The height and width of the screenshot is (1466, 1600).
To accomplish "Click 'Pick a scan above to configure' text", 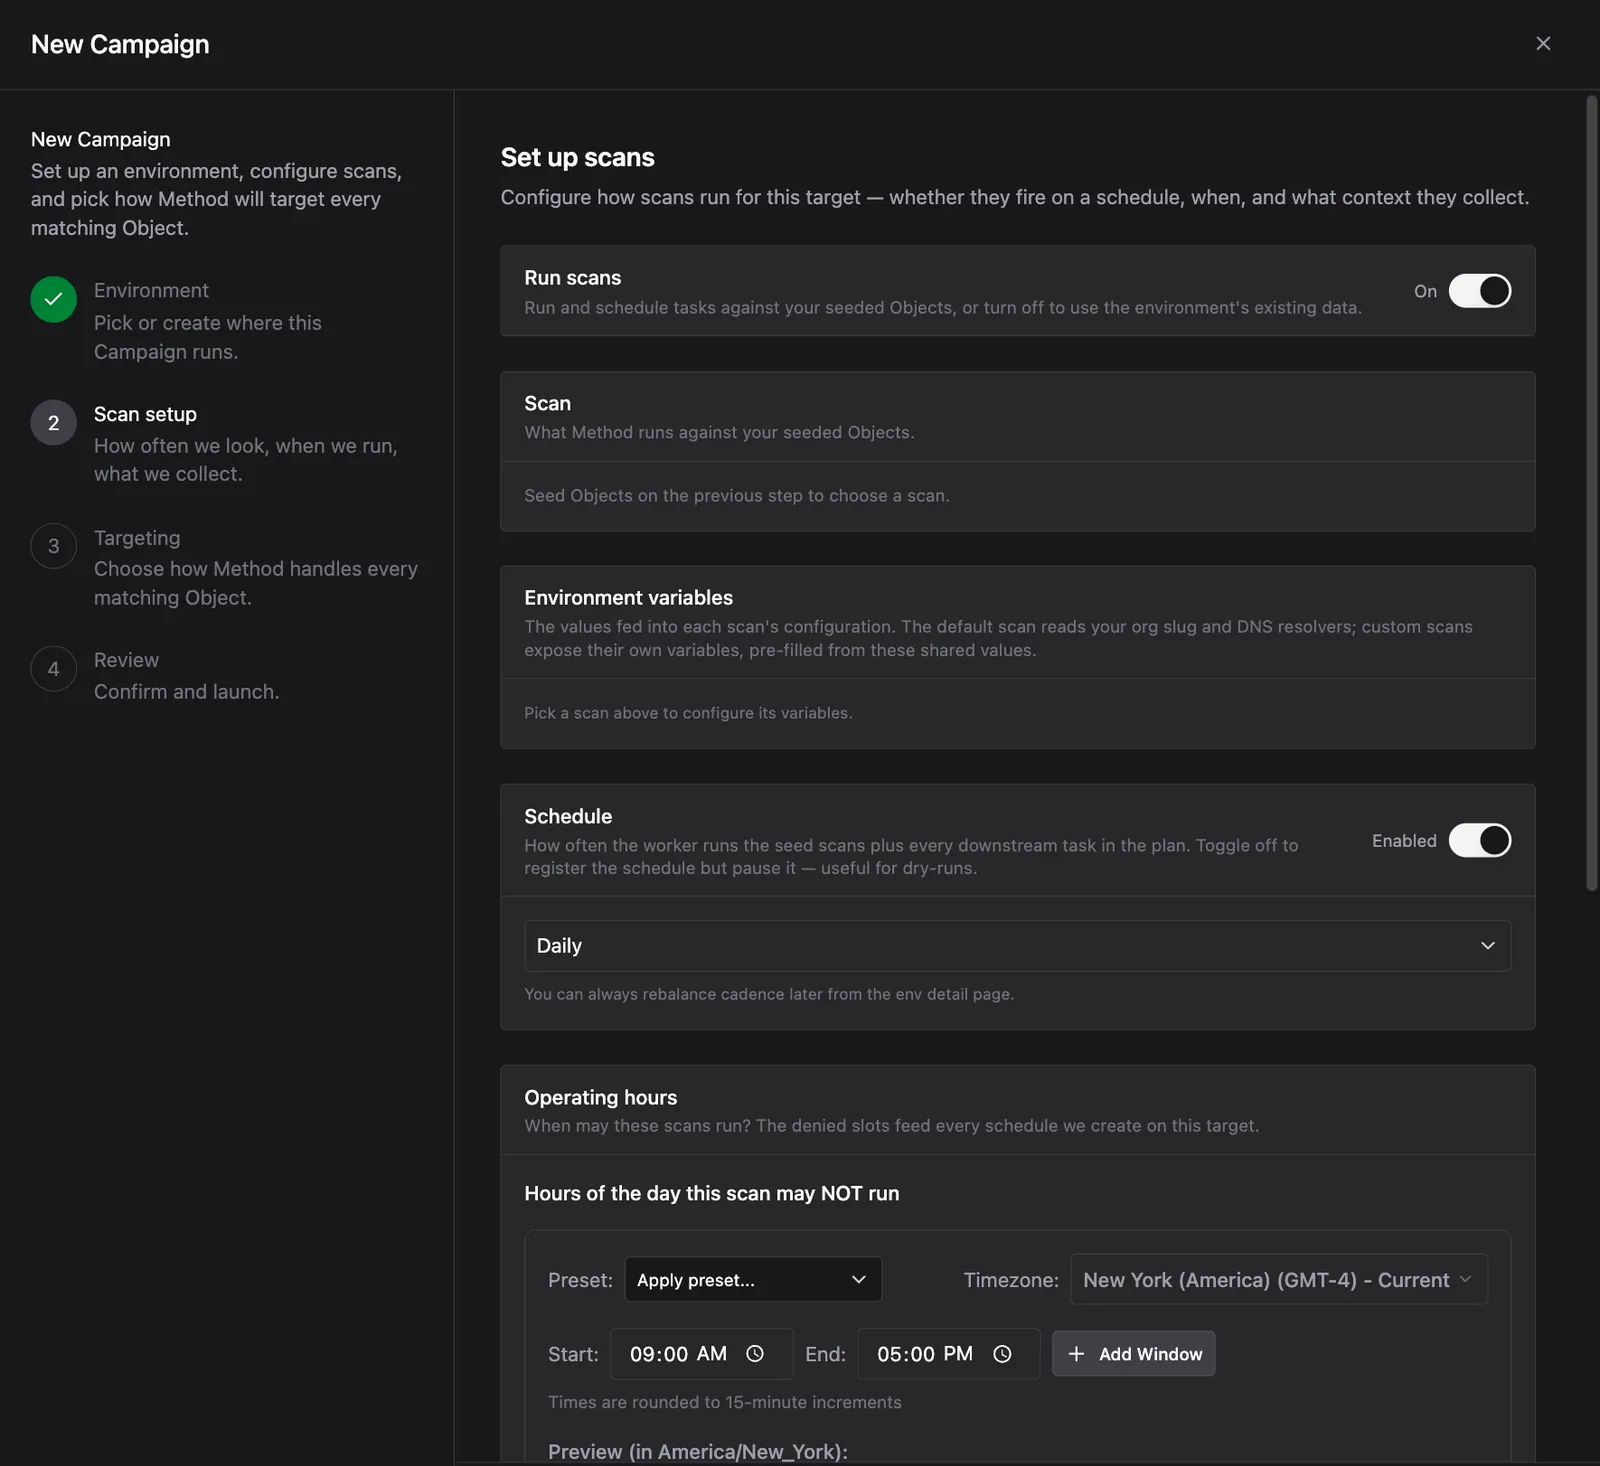I will pyautogui.click(x=688, y=712).
